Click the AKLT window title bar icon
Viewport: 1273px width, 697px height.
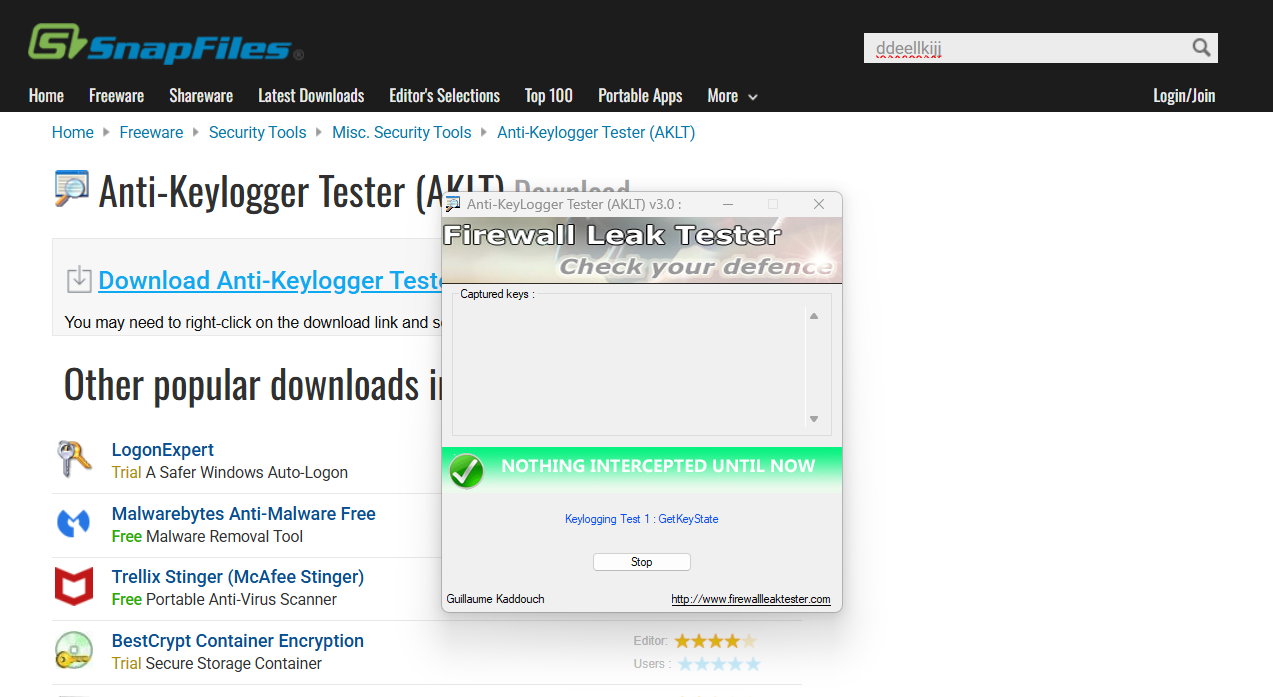[453, 204]
